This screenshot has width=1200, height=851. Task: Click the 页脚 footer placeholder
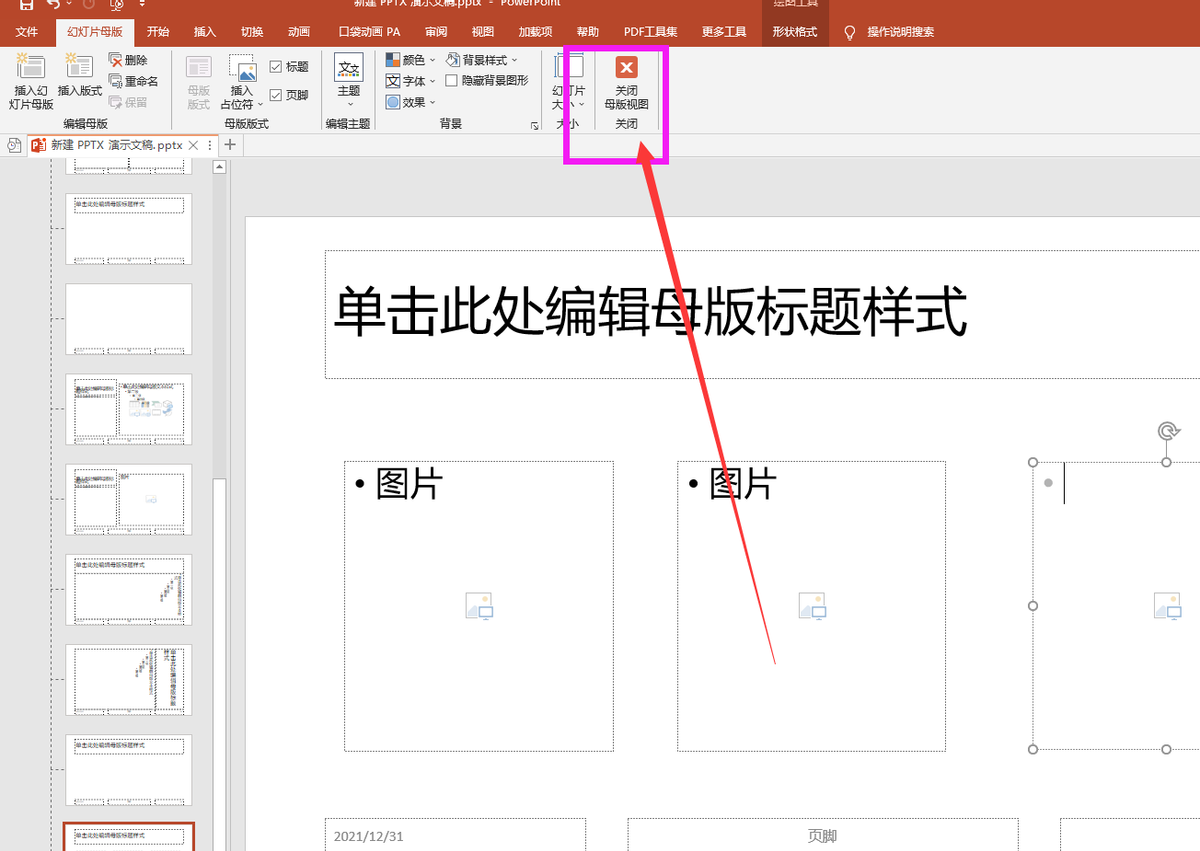(x=823, y=835)
